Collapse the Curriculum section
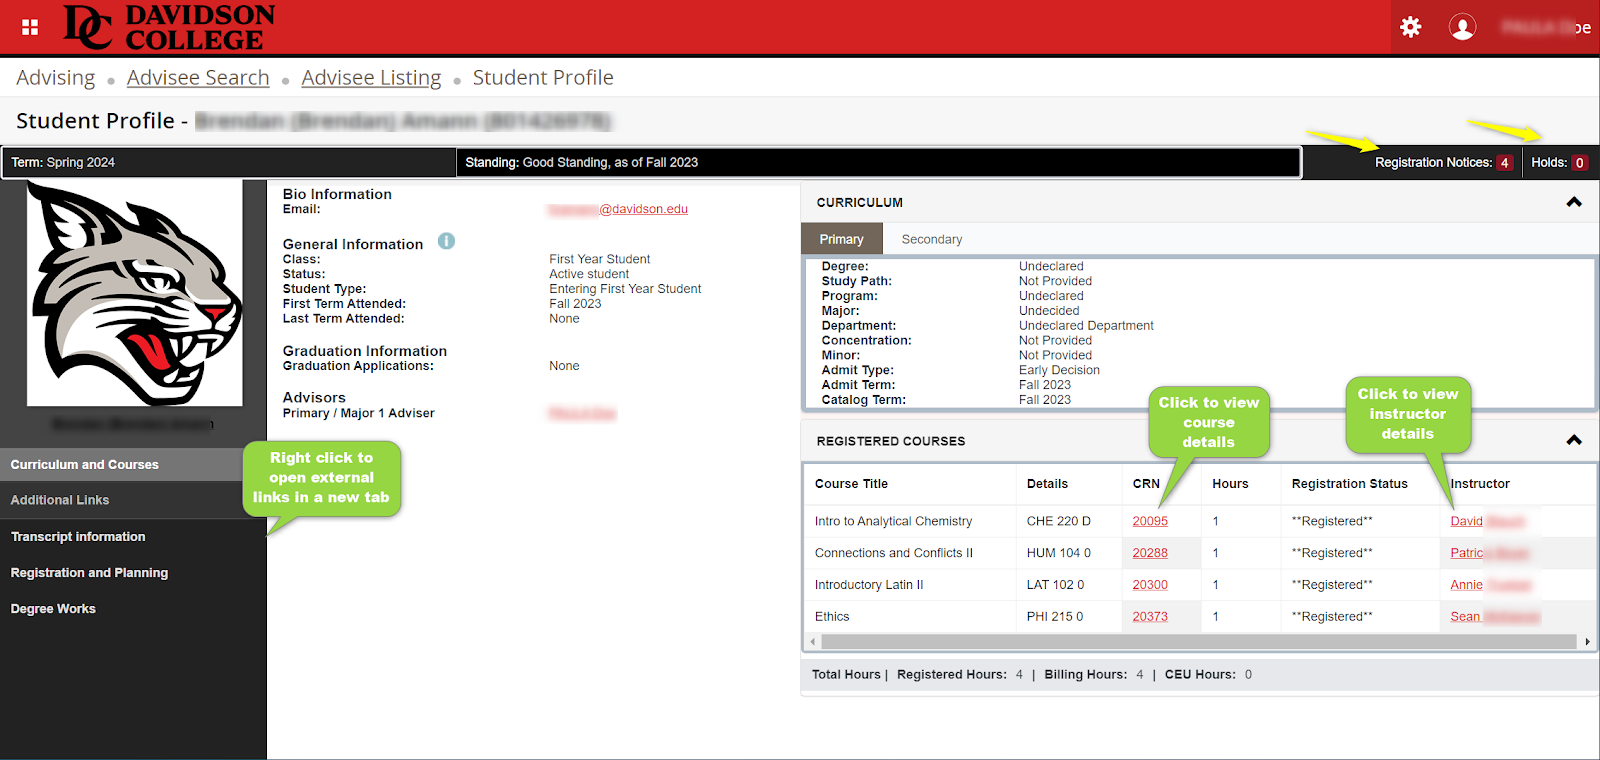Image resolution: width=1600 pixels, height=760 pixels. pyautogui.click(x=1574, y=202)
